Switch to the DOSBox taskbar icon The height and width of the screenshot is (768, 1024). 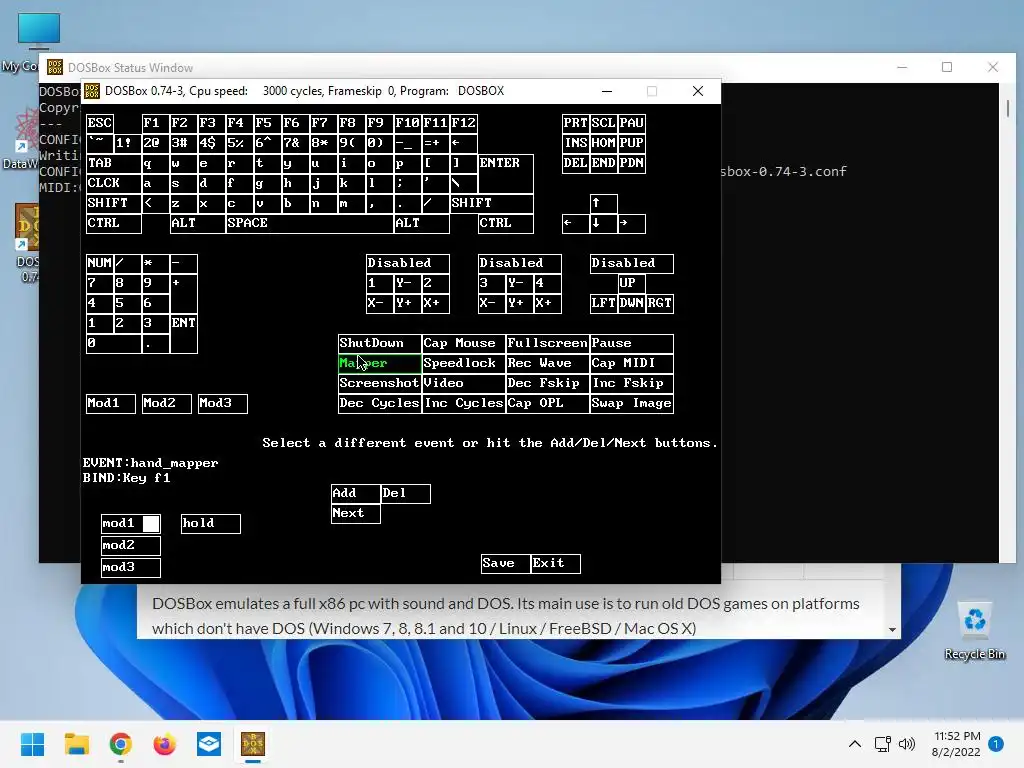(x=253, y=744)
